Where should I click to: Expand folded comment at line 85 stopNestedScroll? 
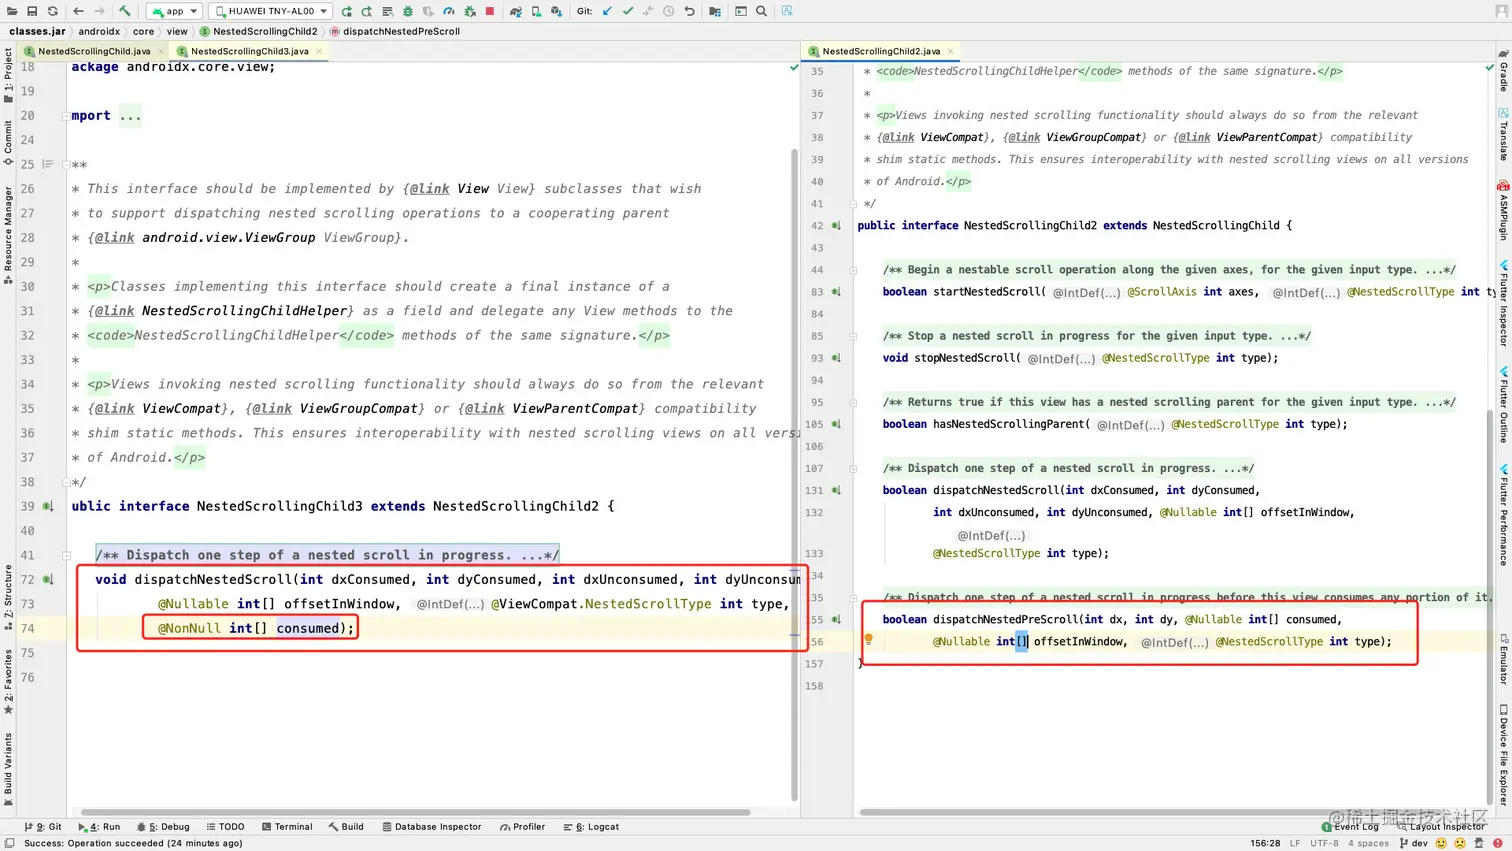pos(853,336)
